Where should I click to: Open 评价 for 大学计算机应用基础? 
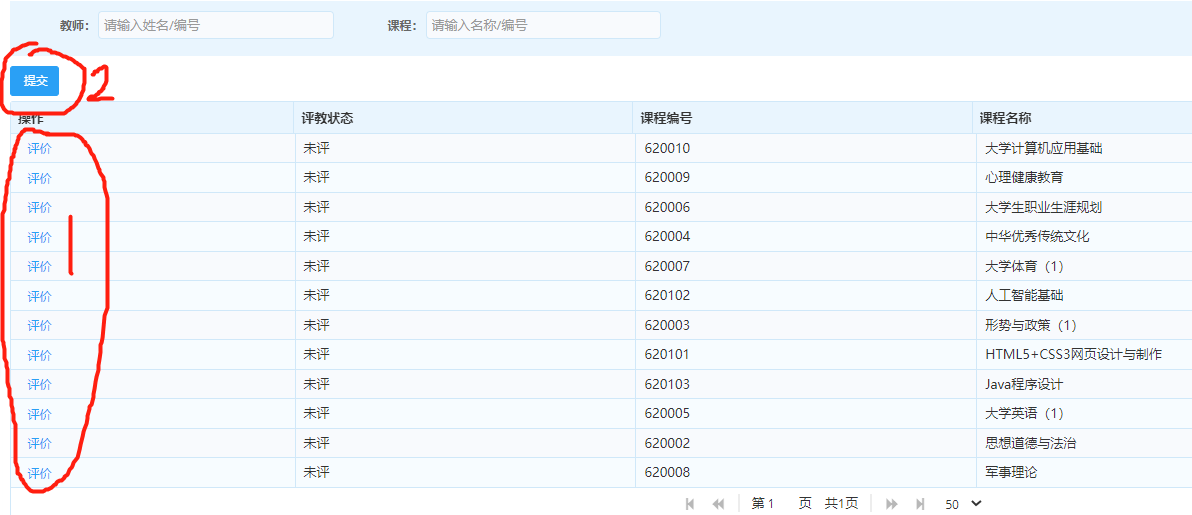click(39, 149)
